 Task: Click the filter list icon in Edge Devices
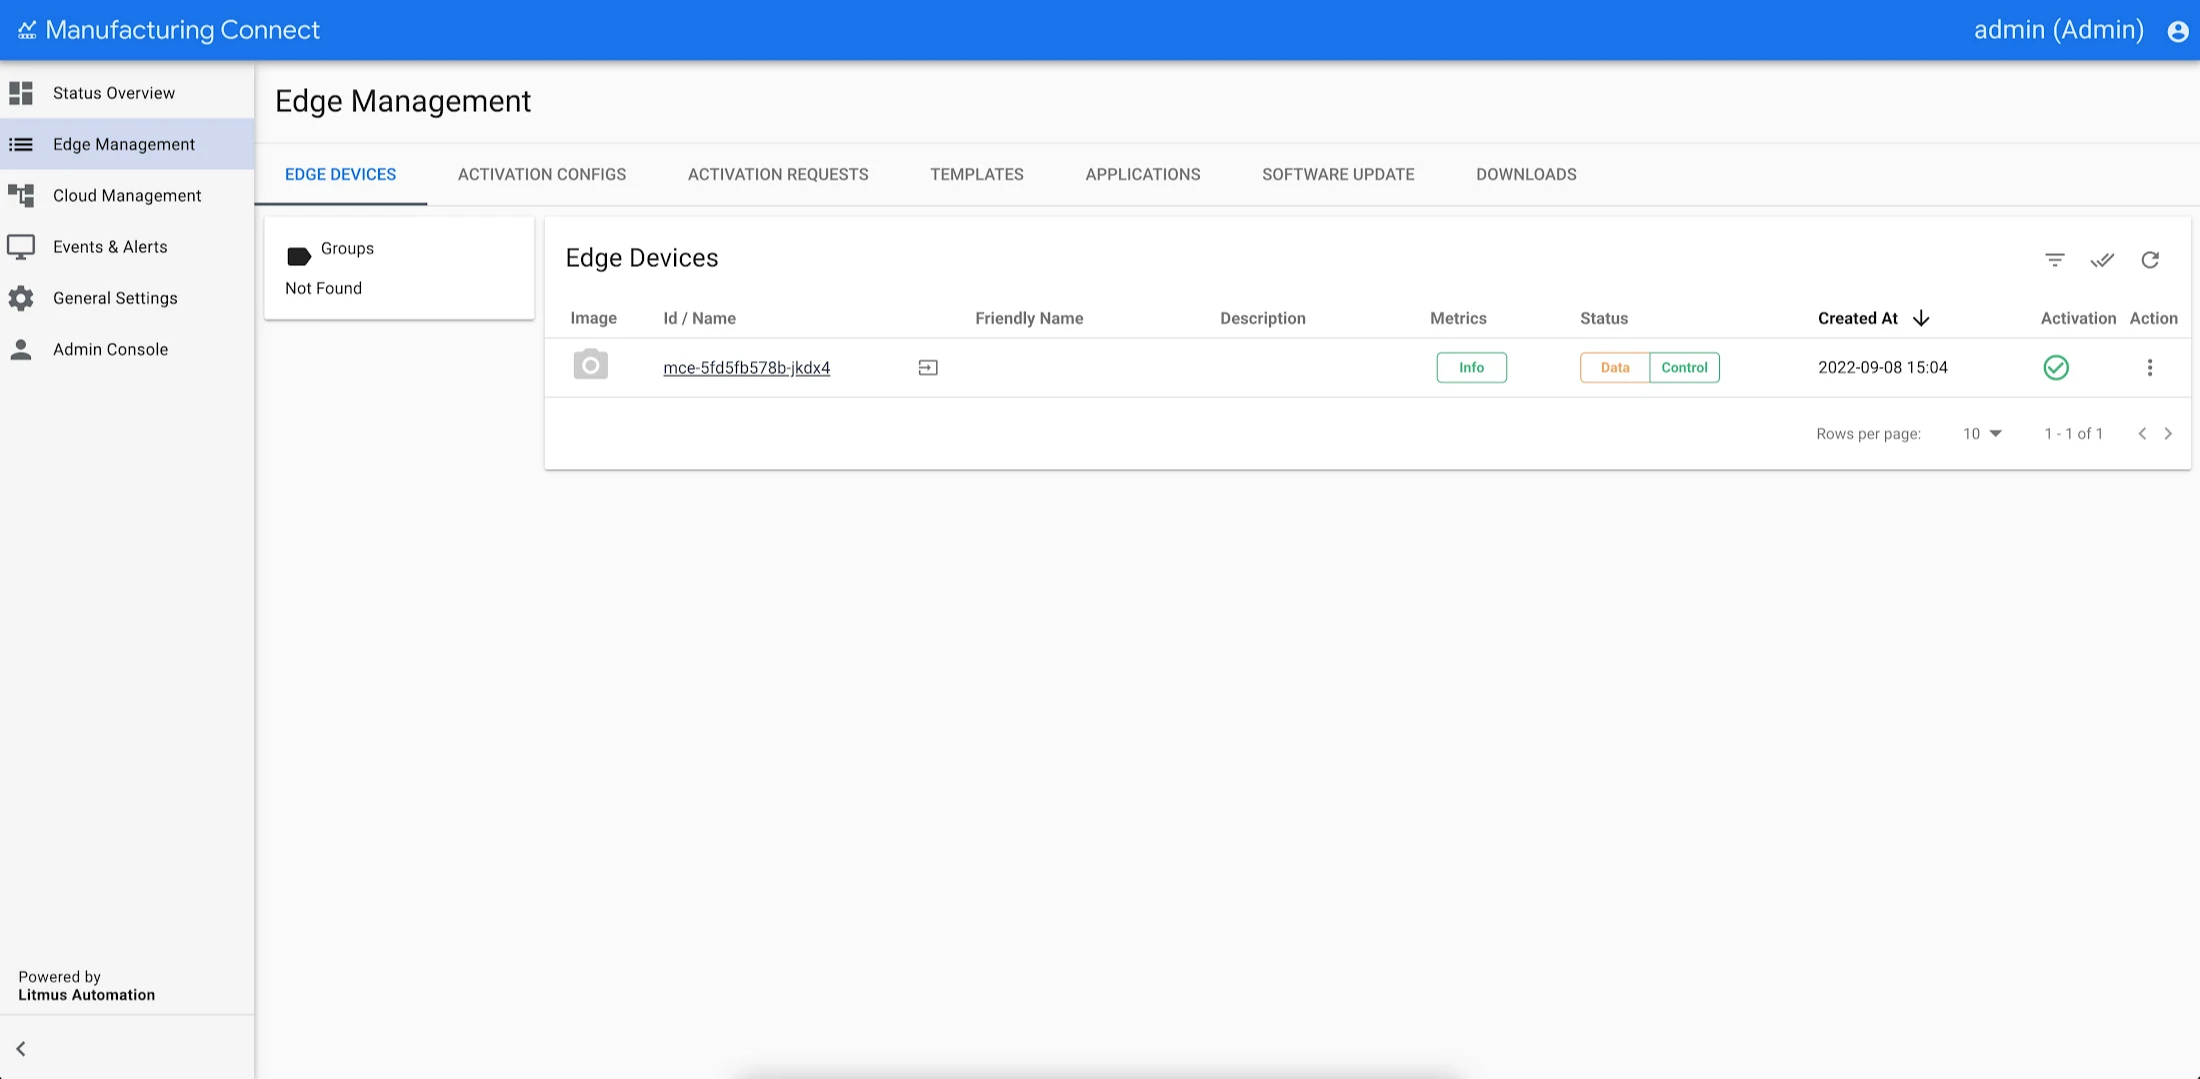[x=2054, y=260]
